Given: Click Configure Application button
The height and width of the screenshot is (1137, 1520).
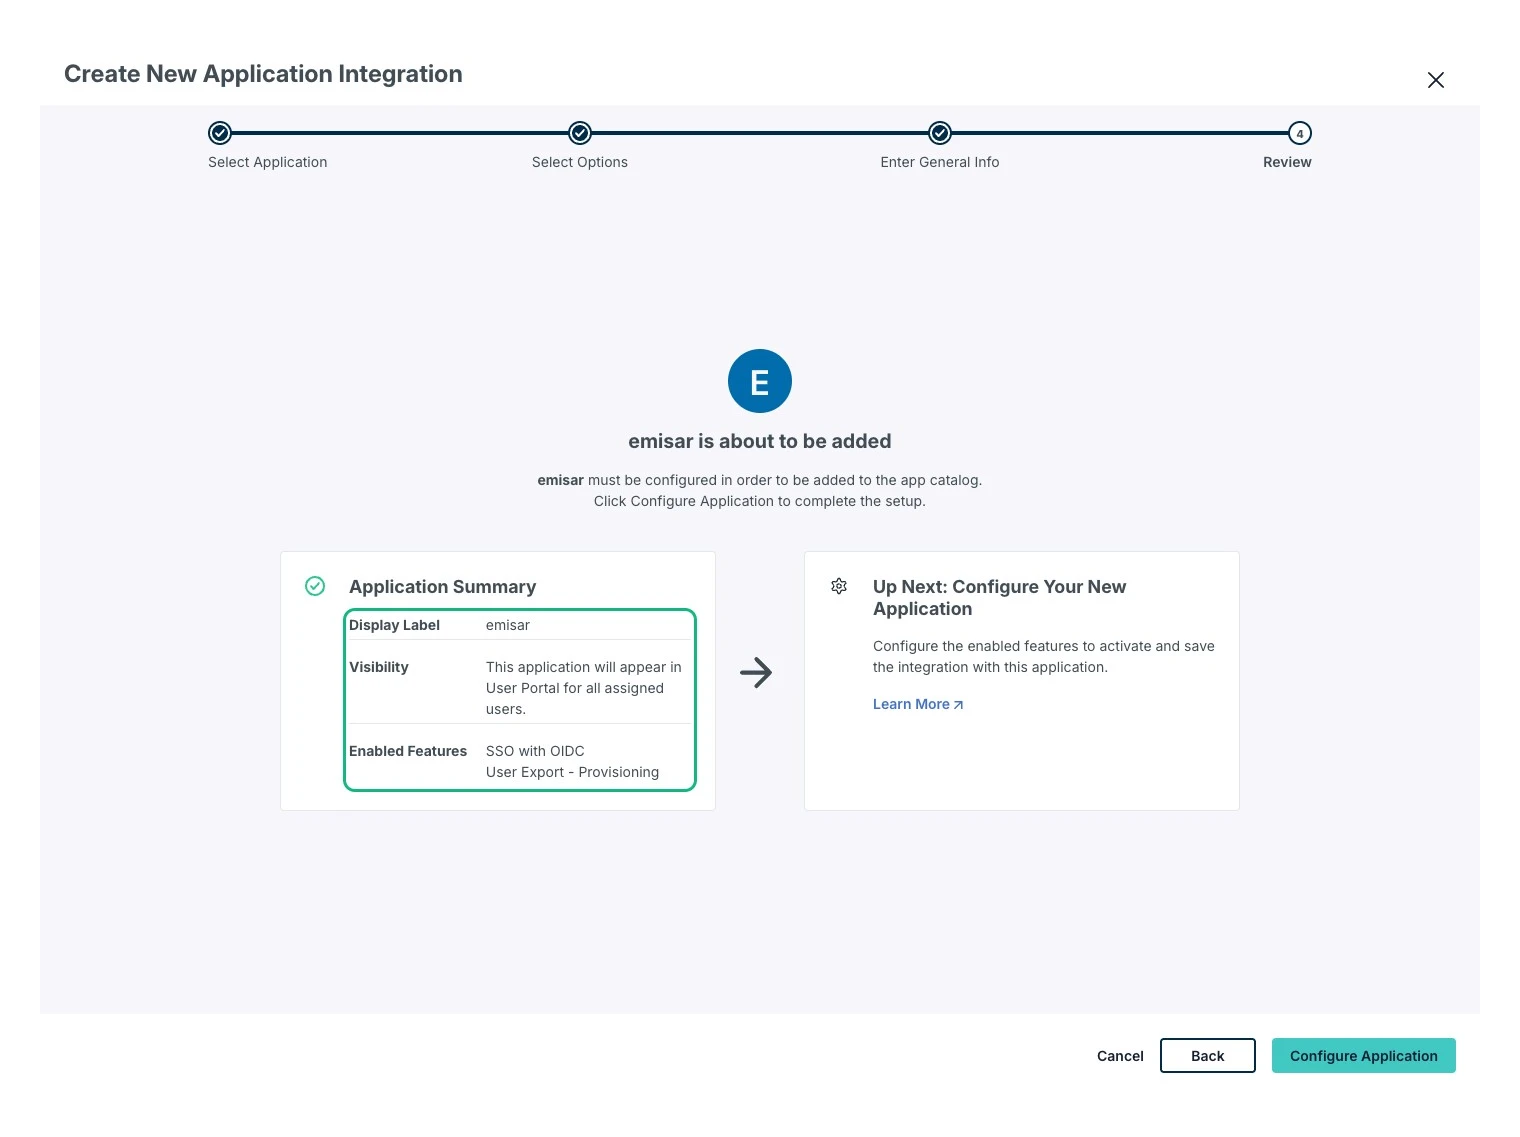Looking at the screenshot, I should click(1364, 1056).
